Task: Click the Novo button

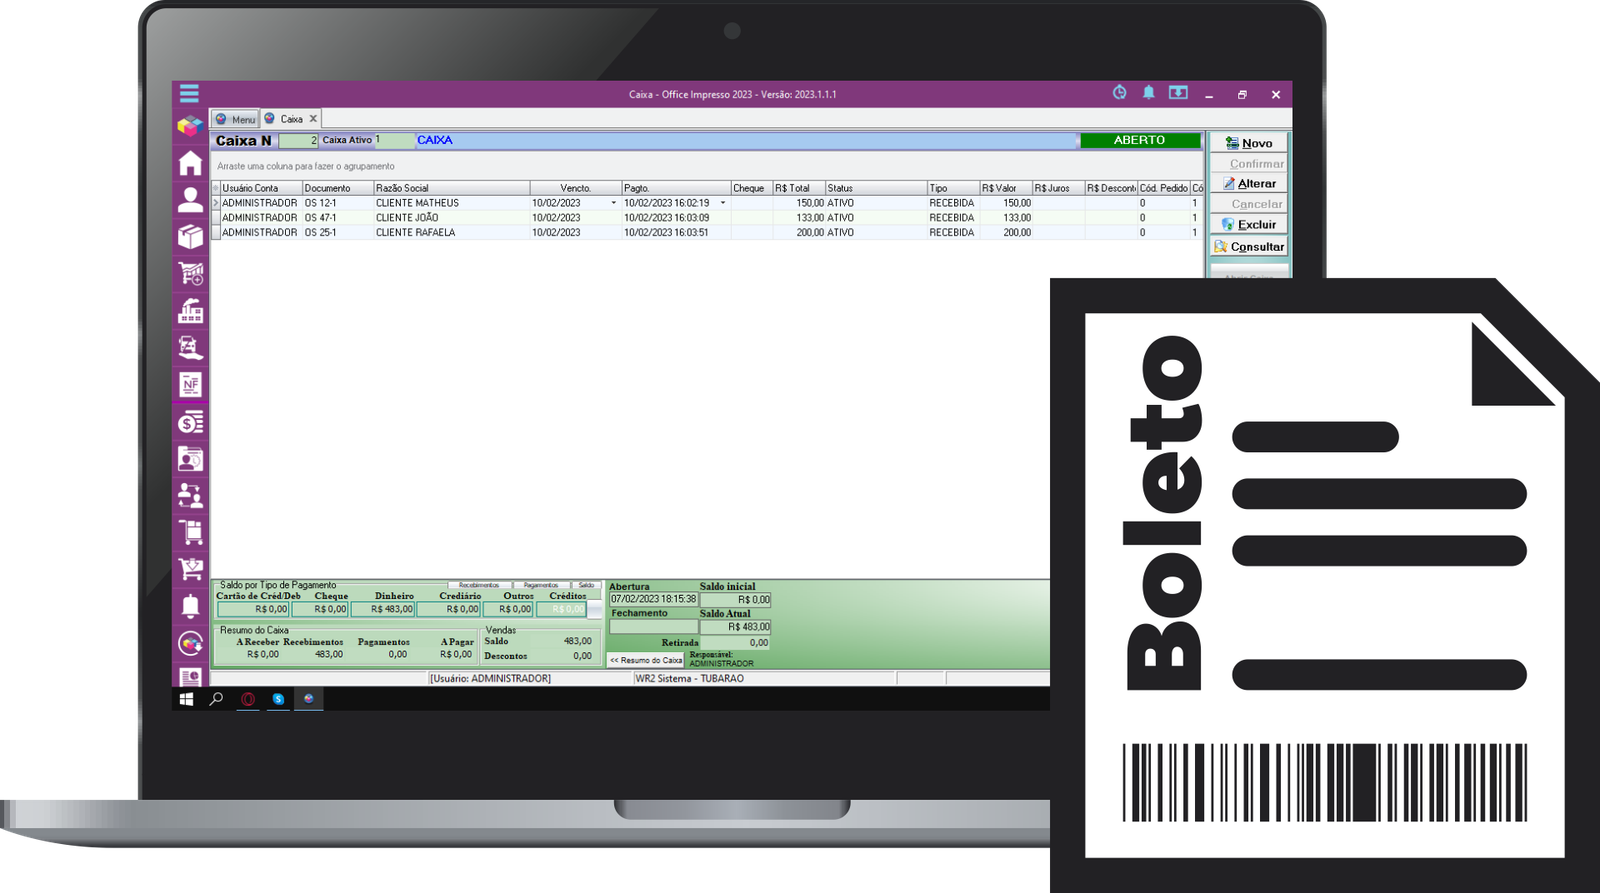Action: click(1248, 143)
